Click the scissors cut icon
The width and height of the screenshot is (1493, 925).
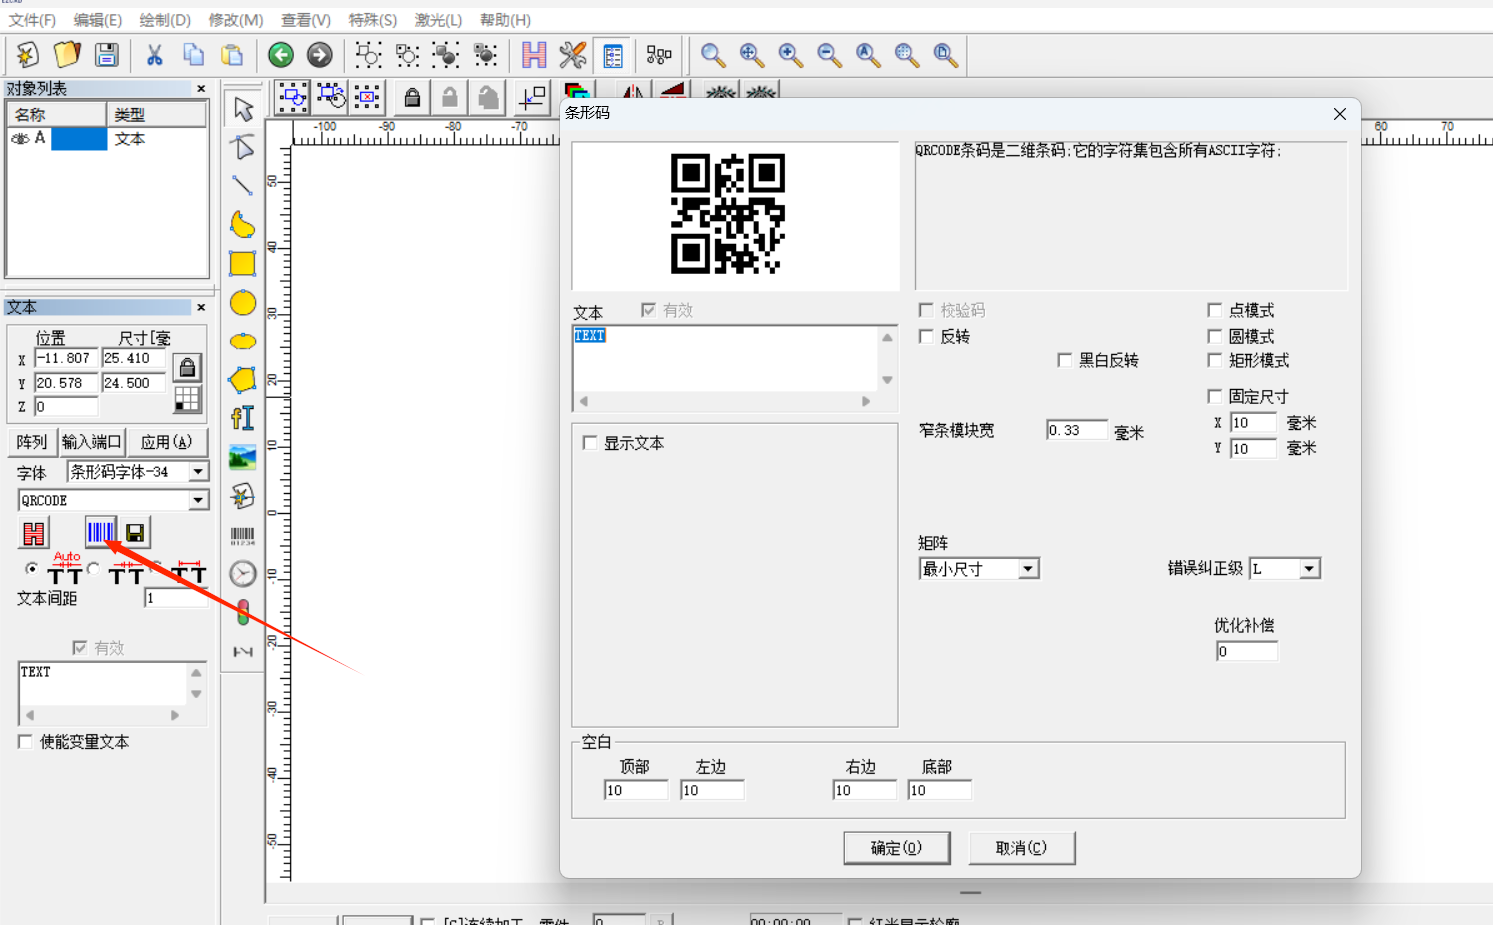click(x=154, y=55)
